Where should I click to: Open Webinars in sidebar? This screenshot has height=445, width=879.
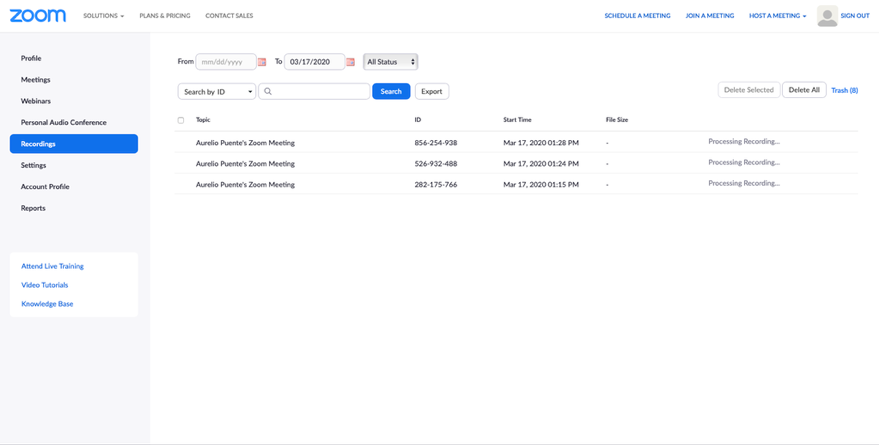36,101
